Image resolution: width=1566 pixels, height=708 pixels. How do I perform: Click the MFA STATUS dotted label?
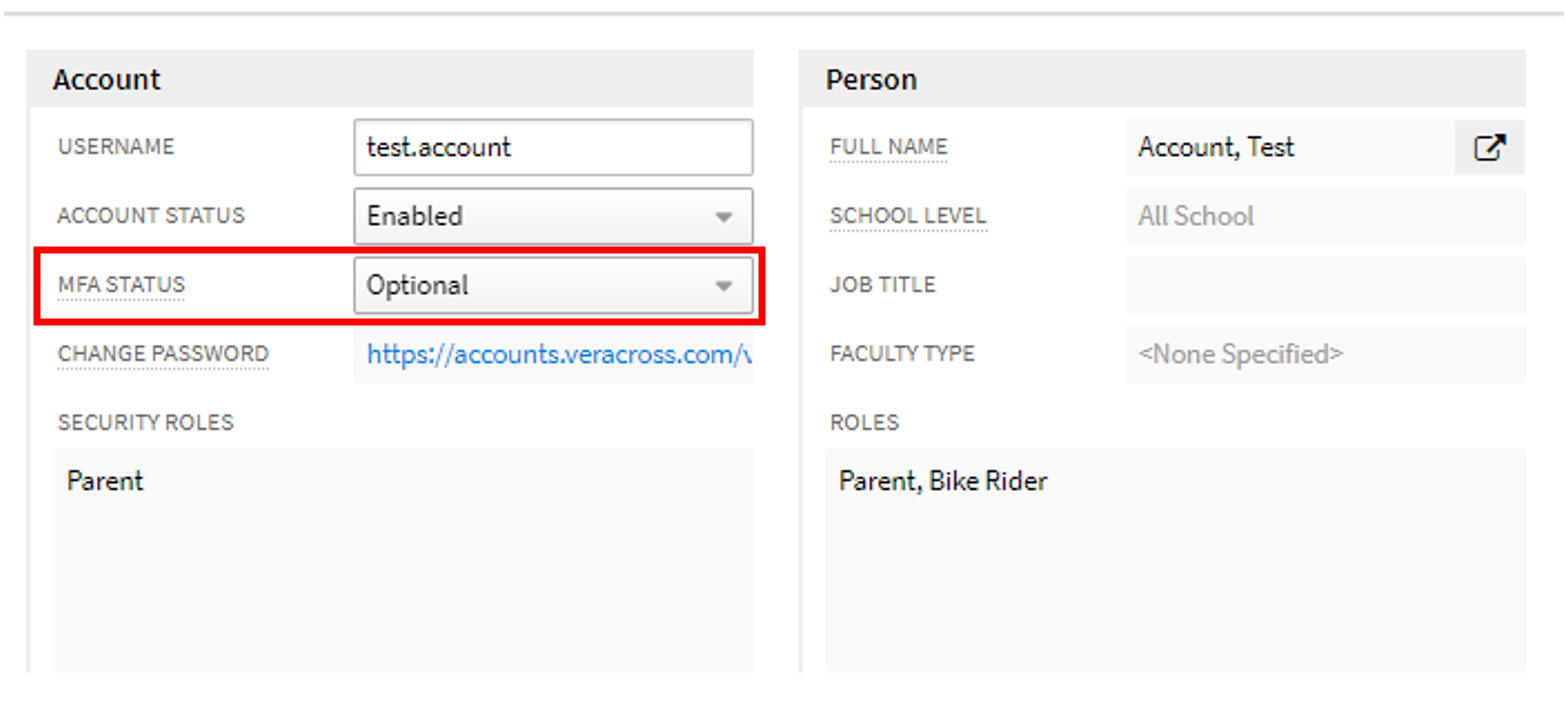(x=120, y=285)
